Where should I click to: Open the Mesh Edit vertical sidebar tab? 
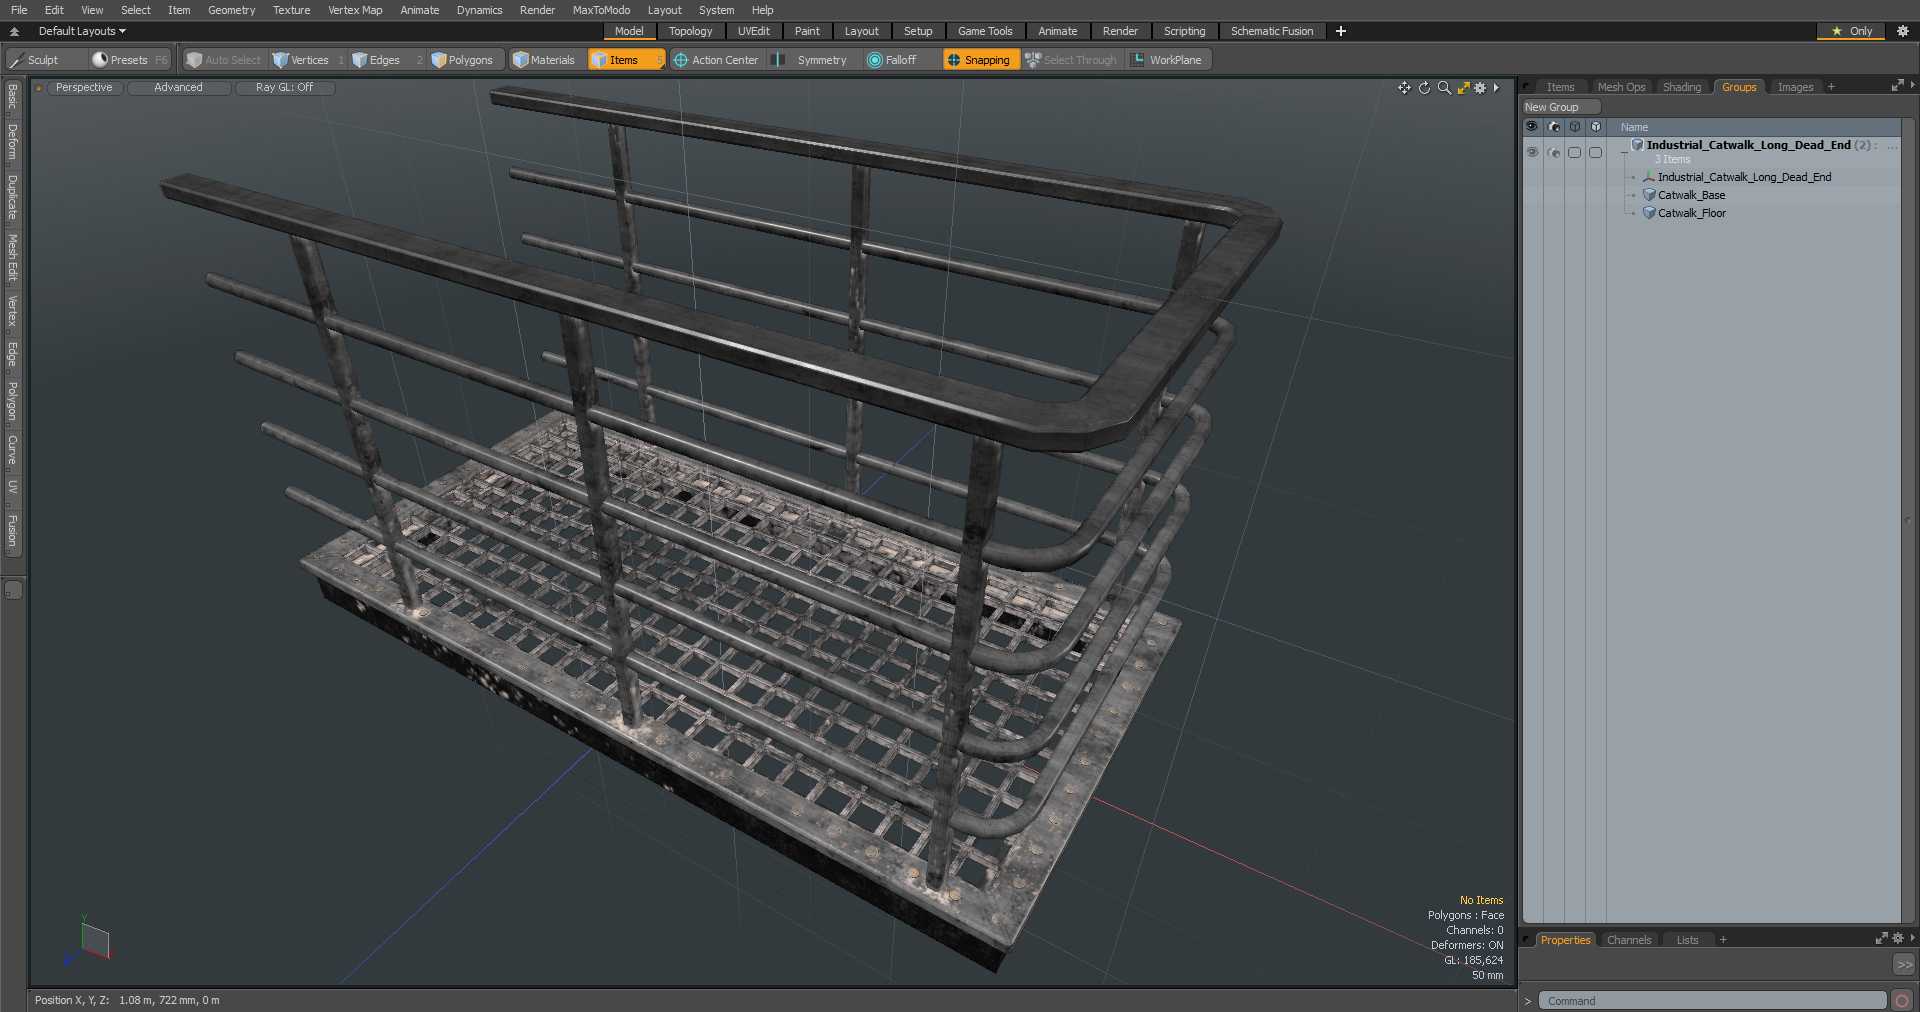pyautogui.click(x=12, y=258)
